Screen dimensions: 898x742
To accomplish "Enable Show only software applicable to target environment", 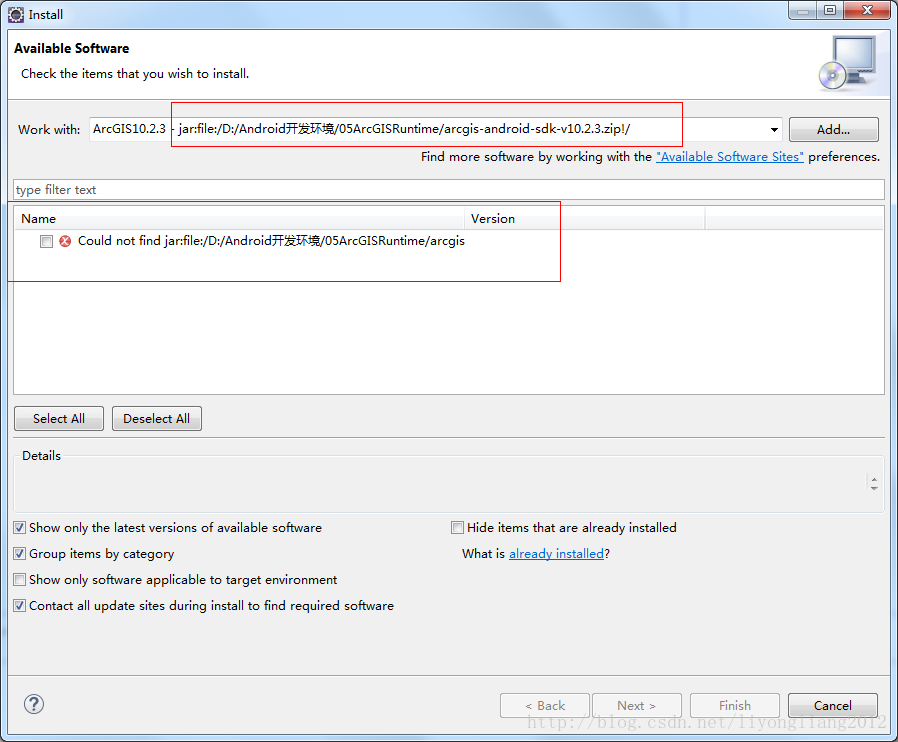I will tap(19, 579).
